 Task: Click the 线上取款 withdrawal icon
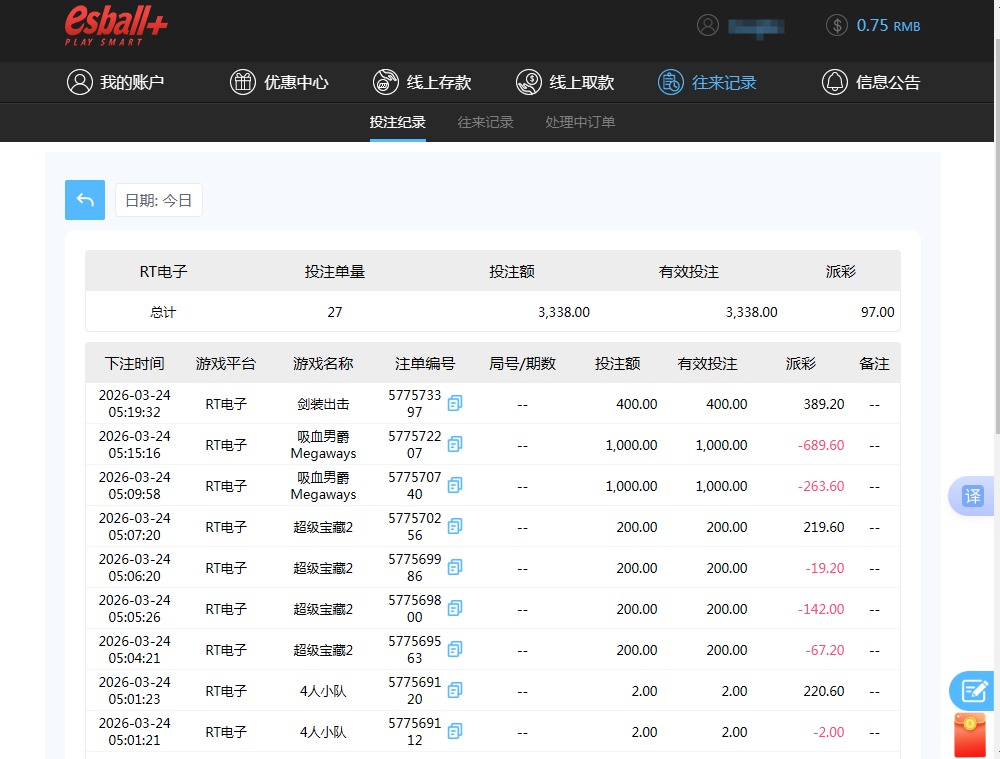click(x=528, y=82)
